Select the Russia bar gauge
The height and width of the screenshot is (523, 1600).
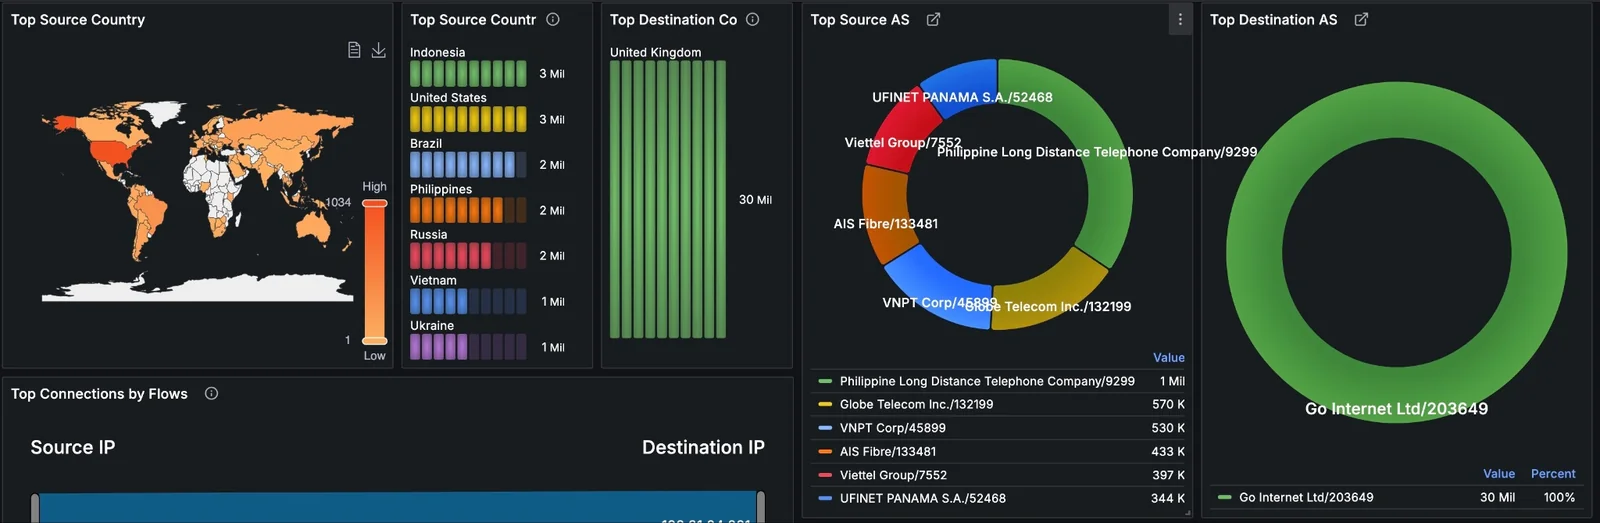(x=468, y=255)
